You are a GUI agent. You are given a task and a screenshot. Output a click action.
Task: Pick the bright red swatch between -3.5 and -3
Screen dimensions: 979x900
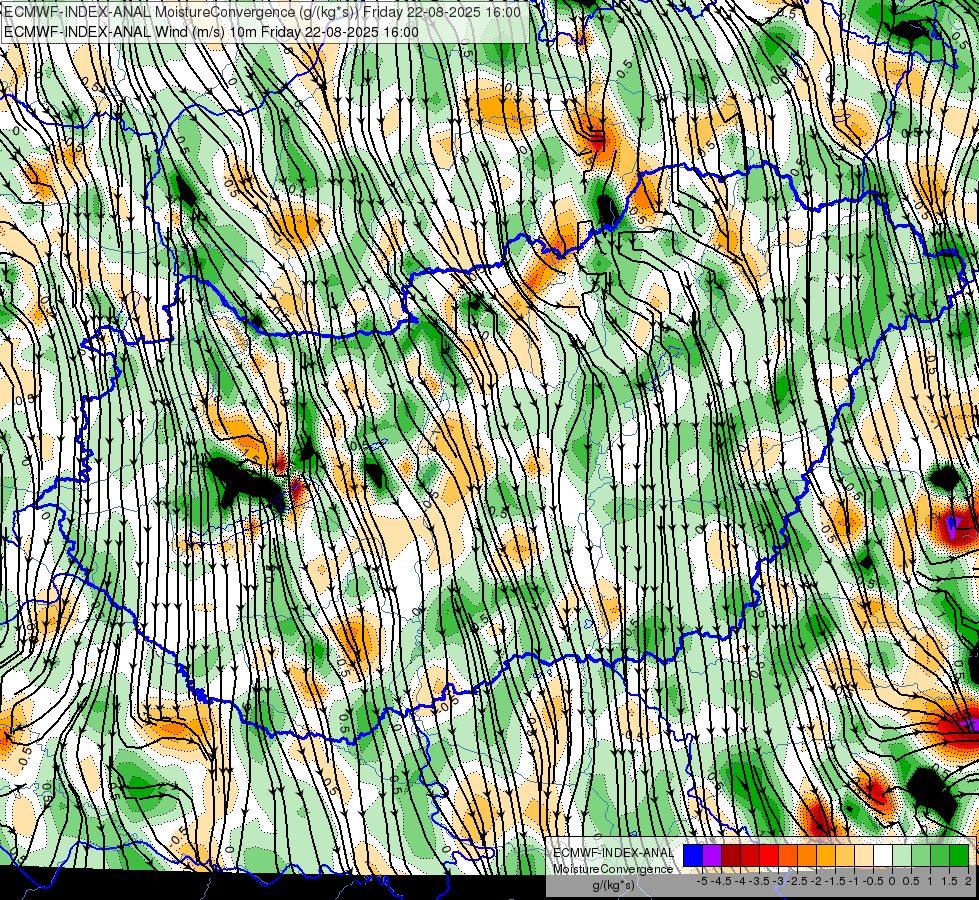[x=769, y=856]
